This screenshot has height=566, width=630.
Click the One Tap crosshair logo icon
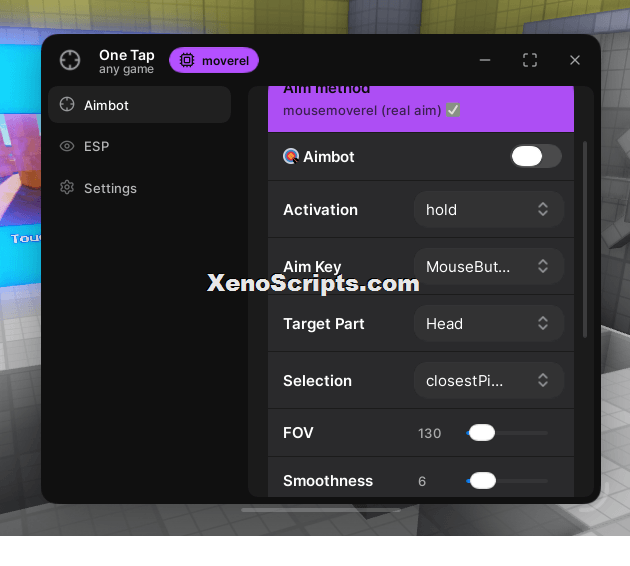click(x=70, y=60)
